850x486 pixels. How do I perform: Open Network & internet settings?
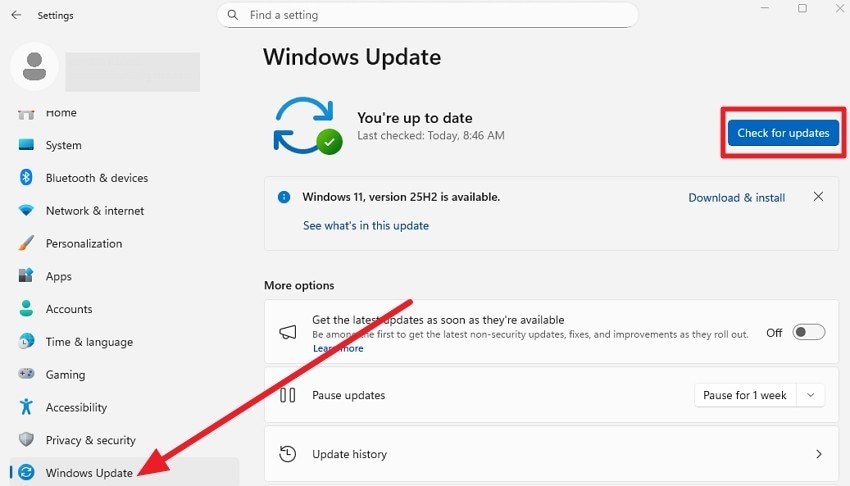pos(95,211)
